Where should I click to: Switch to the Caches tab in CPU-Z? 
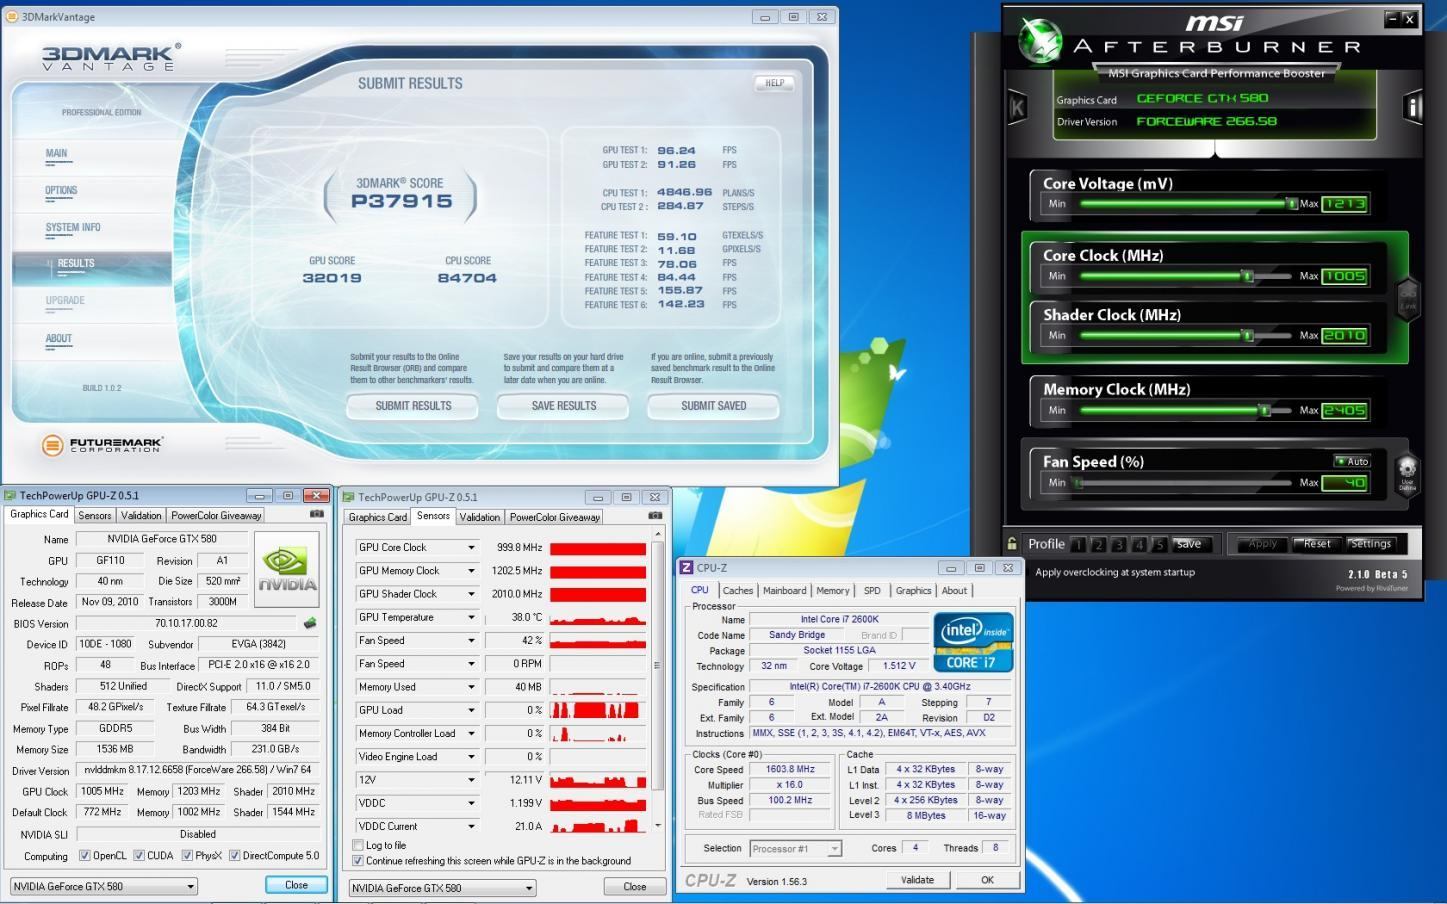tap(738, 590)
